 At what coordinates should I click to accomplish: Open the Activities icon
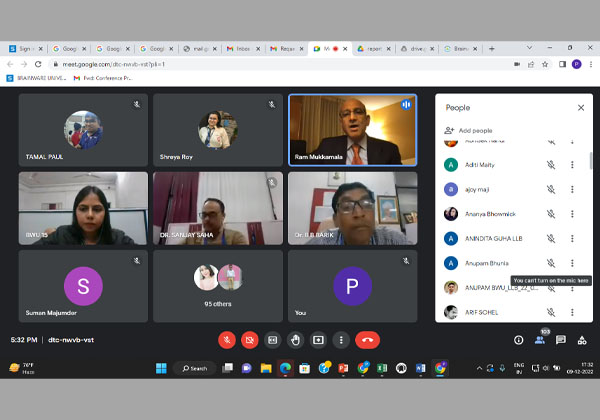[582, 340]
